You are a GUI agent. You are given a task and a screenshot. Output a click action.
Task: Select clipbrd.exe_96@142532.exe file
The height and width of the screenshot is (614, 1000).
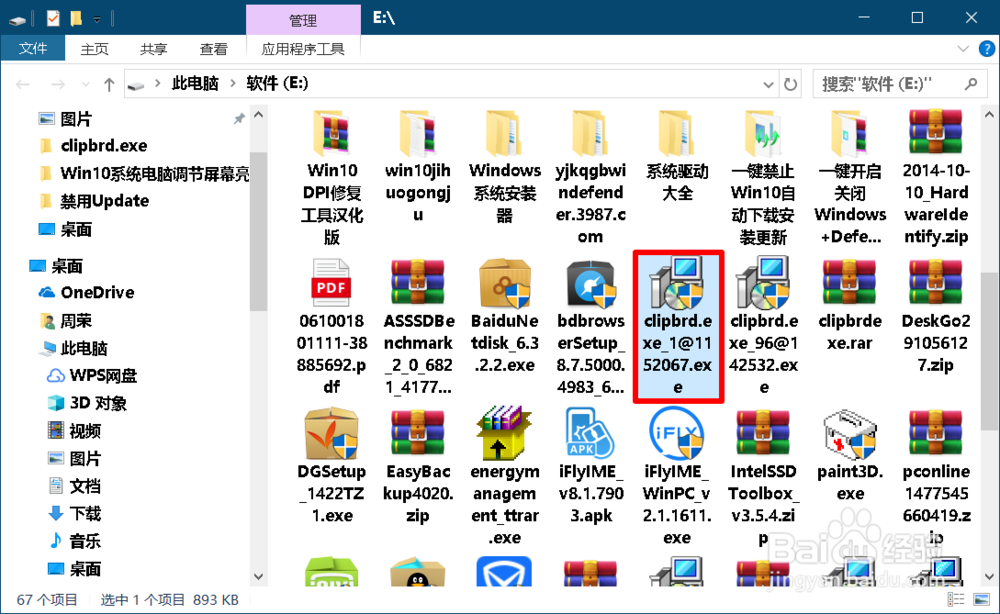[763, 327]
